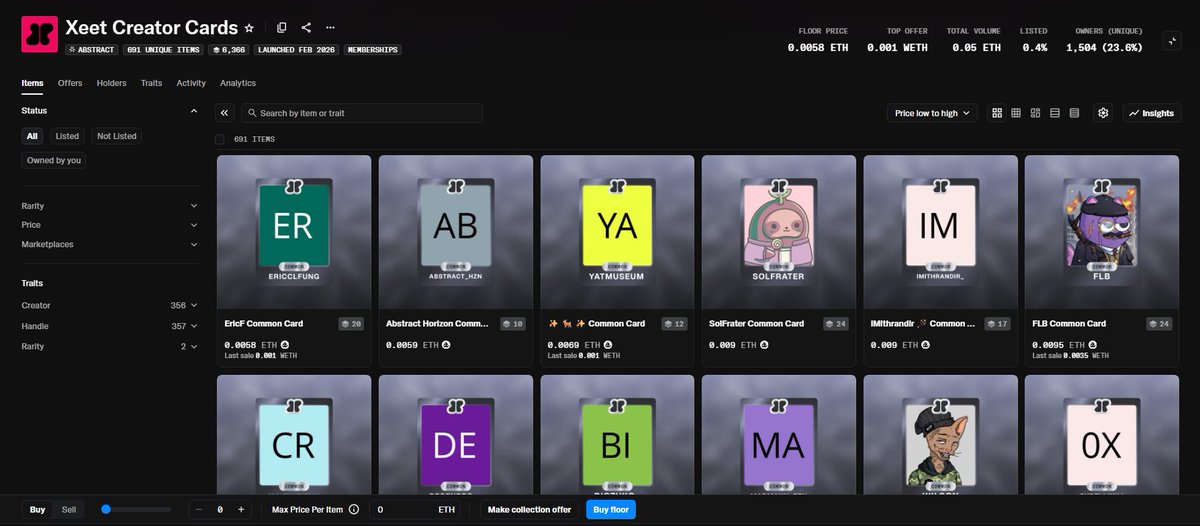The width and height of the screenshot is (1200, 526).
Task: Open the Analytics tab
Action: click(238, 83)
